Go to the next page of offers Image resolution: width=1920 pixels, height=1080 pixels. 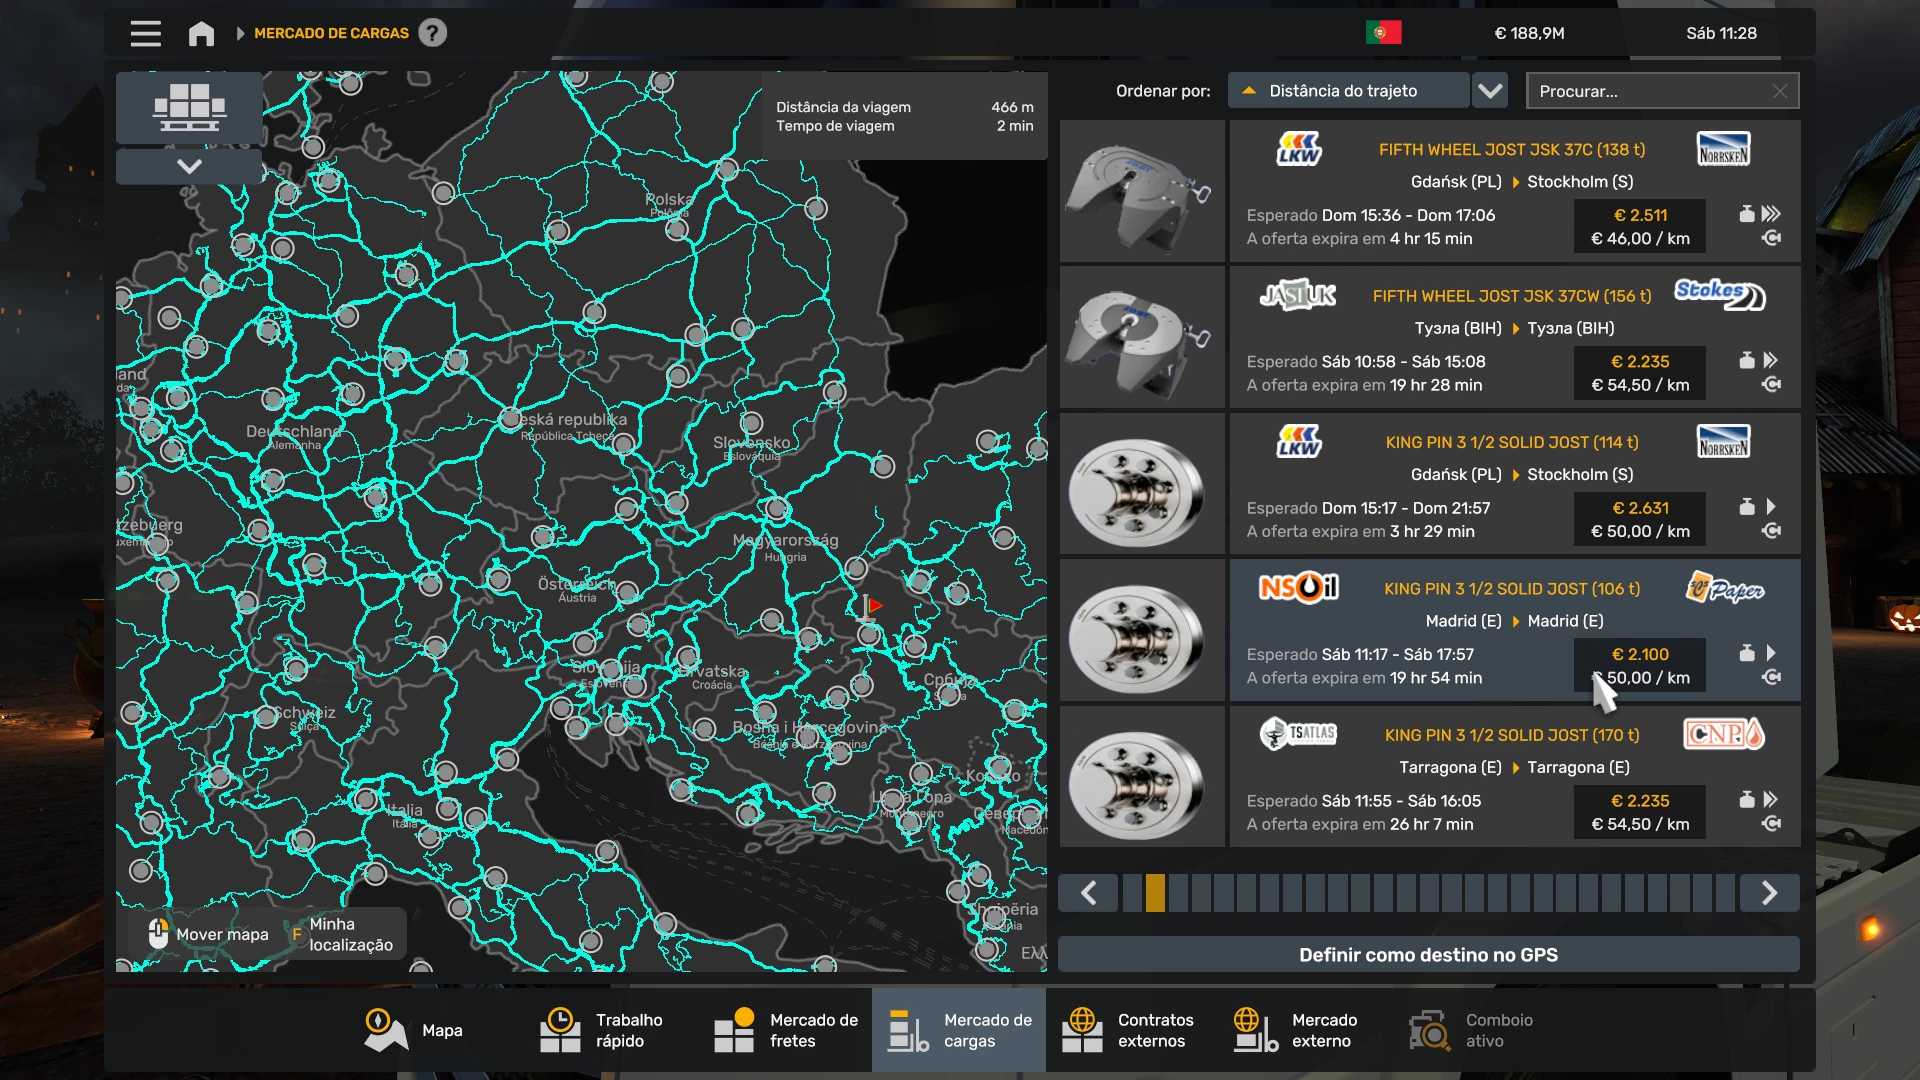coord(1768,892)
